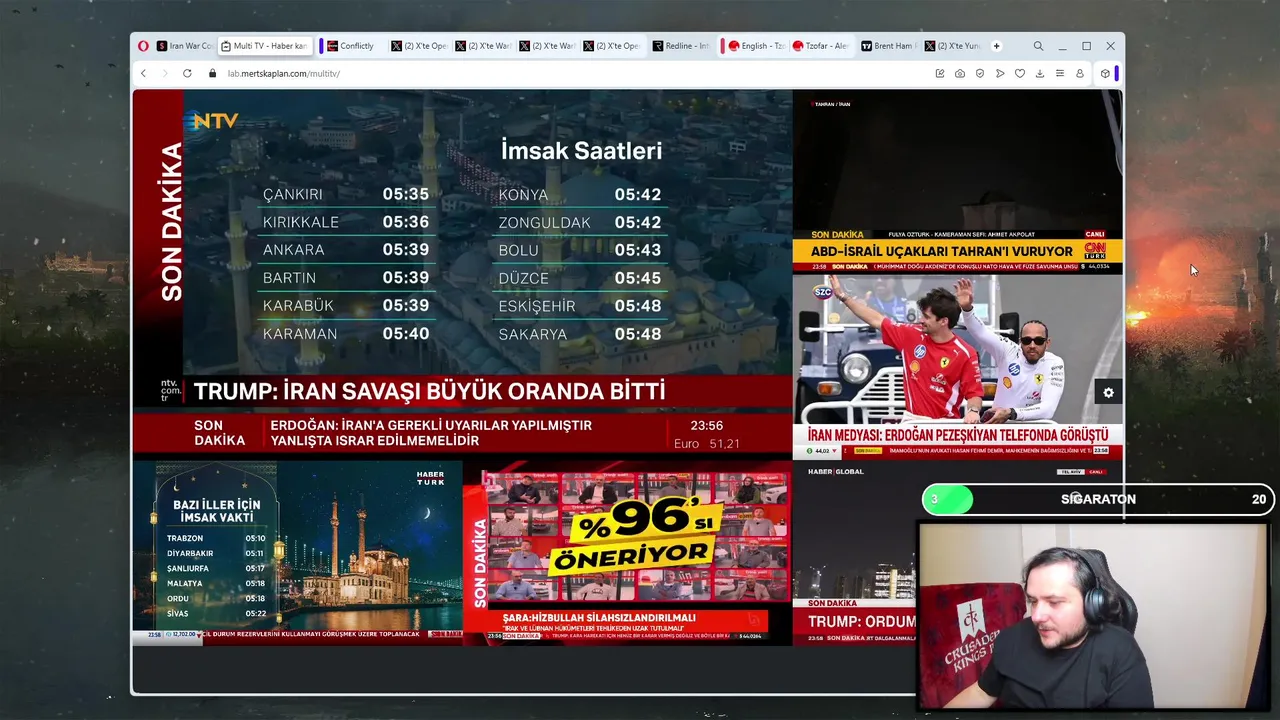Switch to the Redline tab

[x=681, y=46]
